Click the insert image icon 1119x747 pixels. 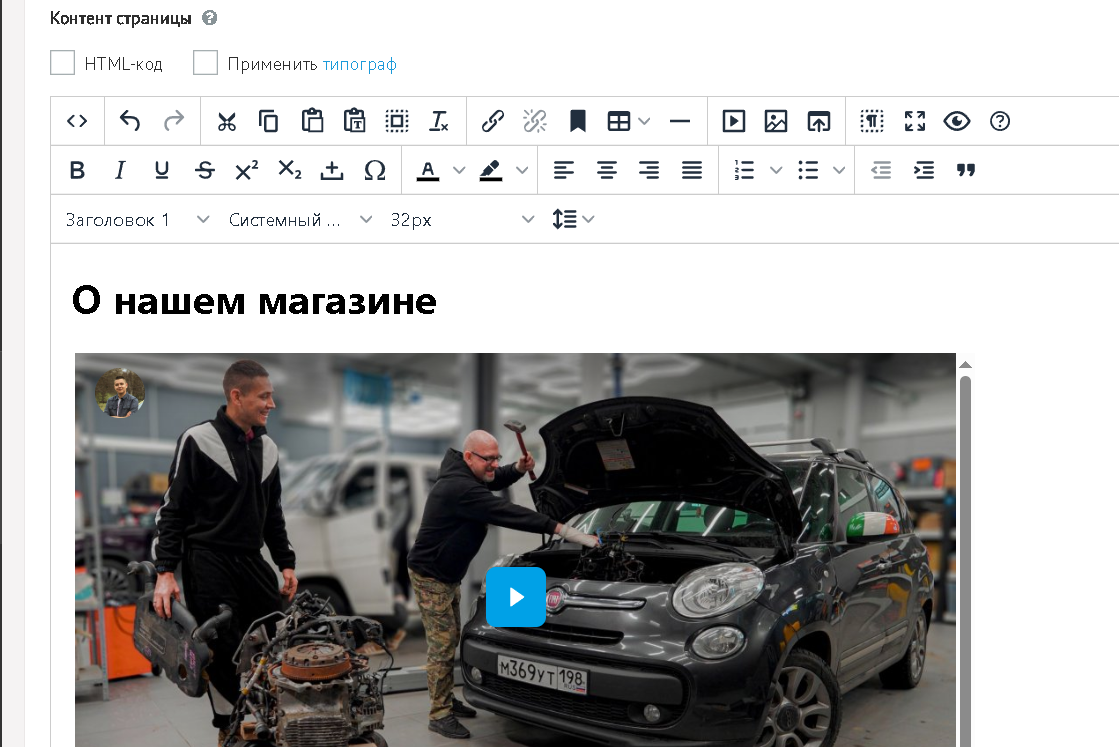[x=776, y=121]
